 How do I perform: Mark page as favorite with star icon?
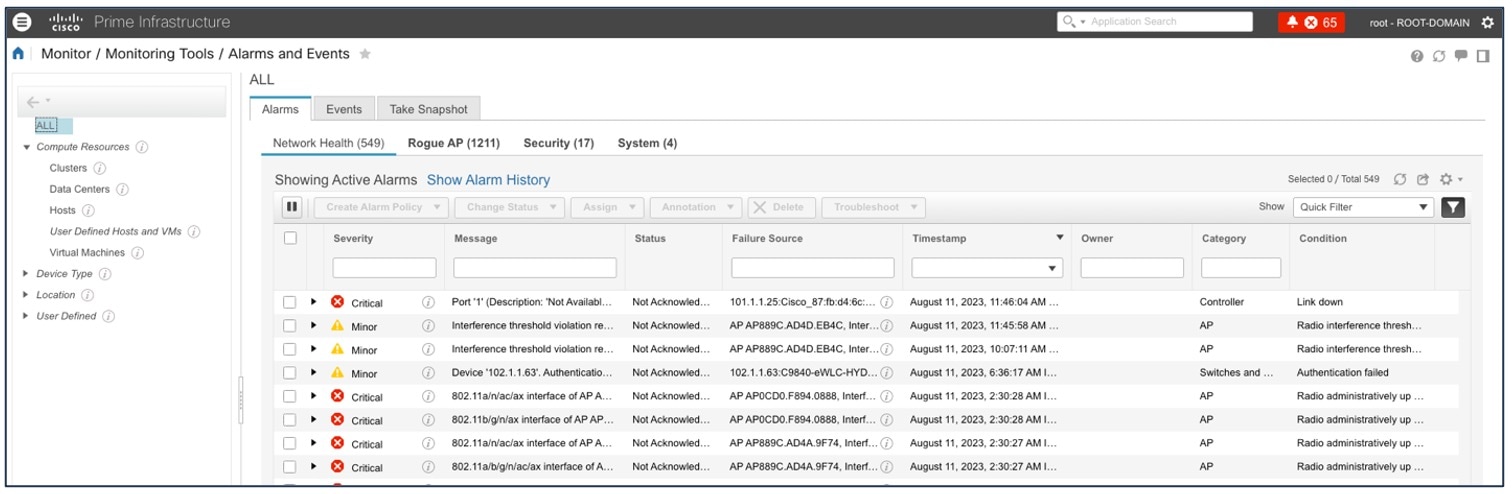point(365,54)
